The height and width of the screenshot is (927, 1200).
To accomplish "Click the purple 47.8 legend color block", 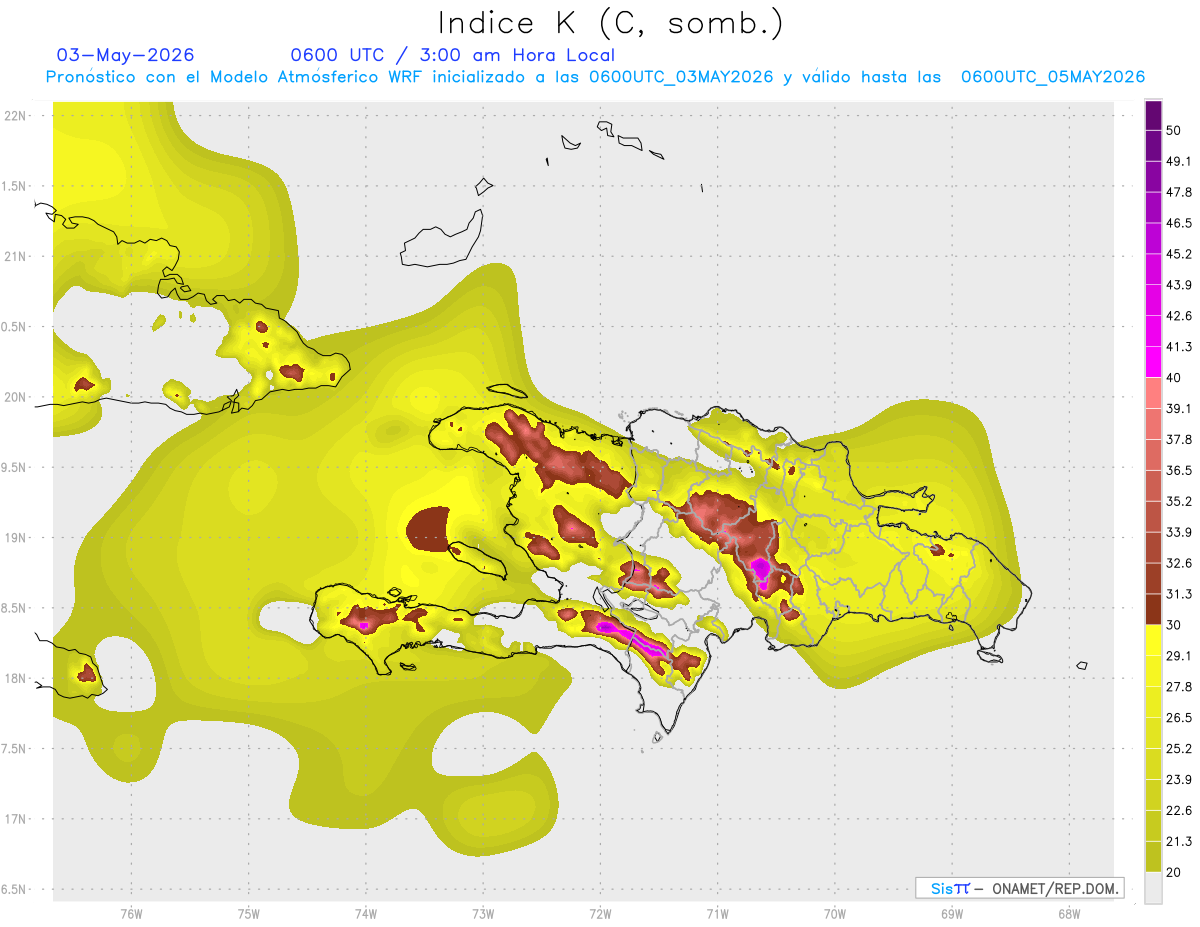I will pos(1153,177).
